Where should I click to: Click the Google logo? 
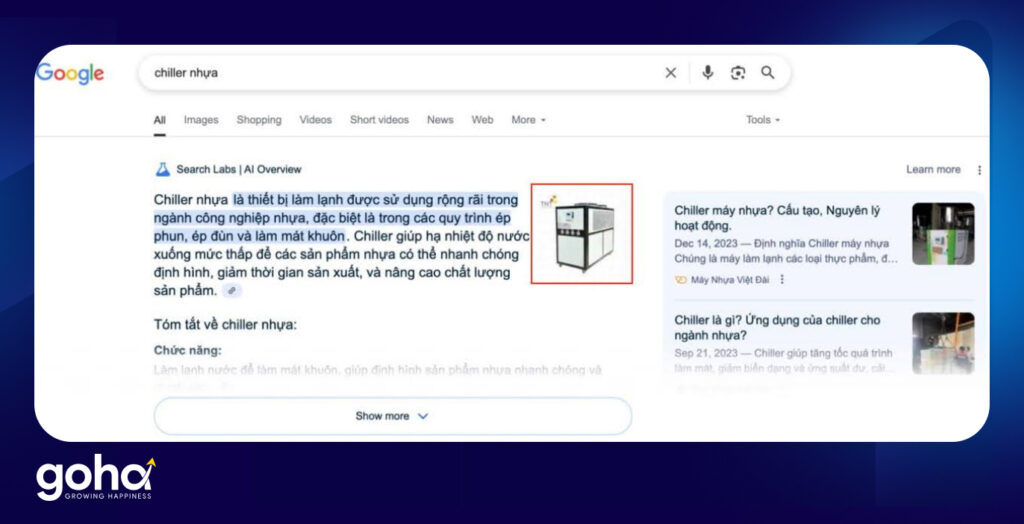pos(70,73)
